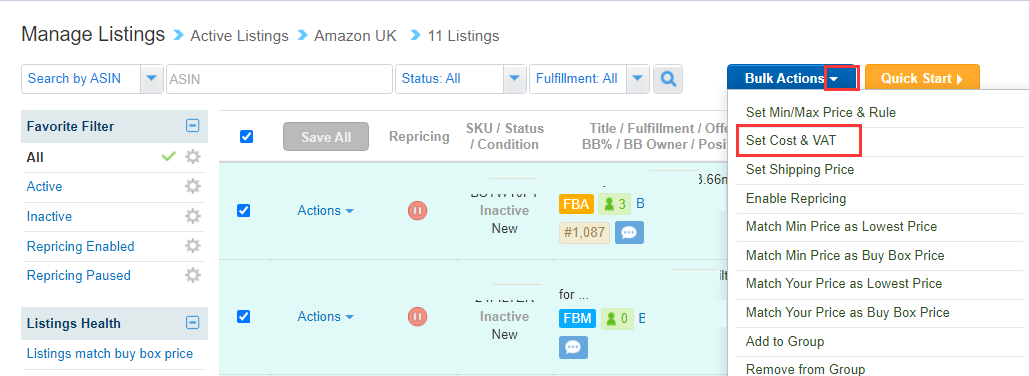Image resolution: width=1029 pixels, height=376 pixels.
Task: Click the gear icon beside Active filter
Action: coord(192,186)
